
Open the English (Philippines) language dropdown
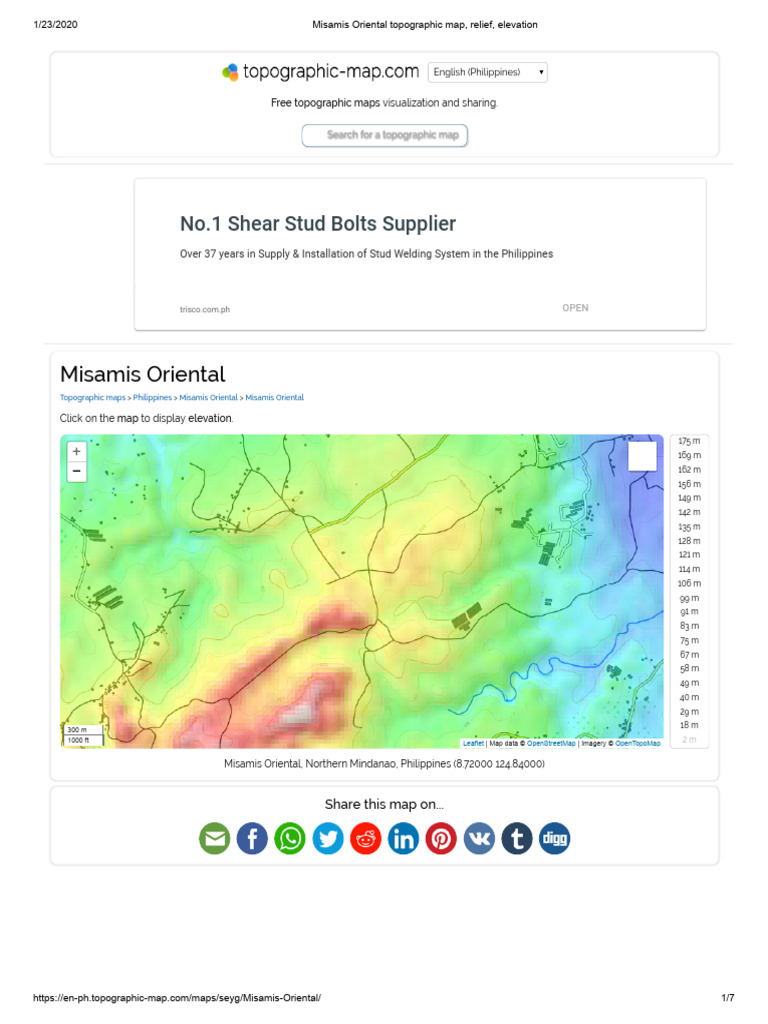pos(487,72)
